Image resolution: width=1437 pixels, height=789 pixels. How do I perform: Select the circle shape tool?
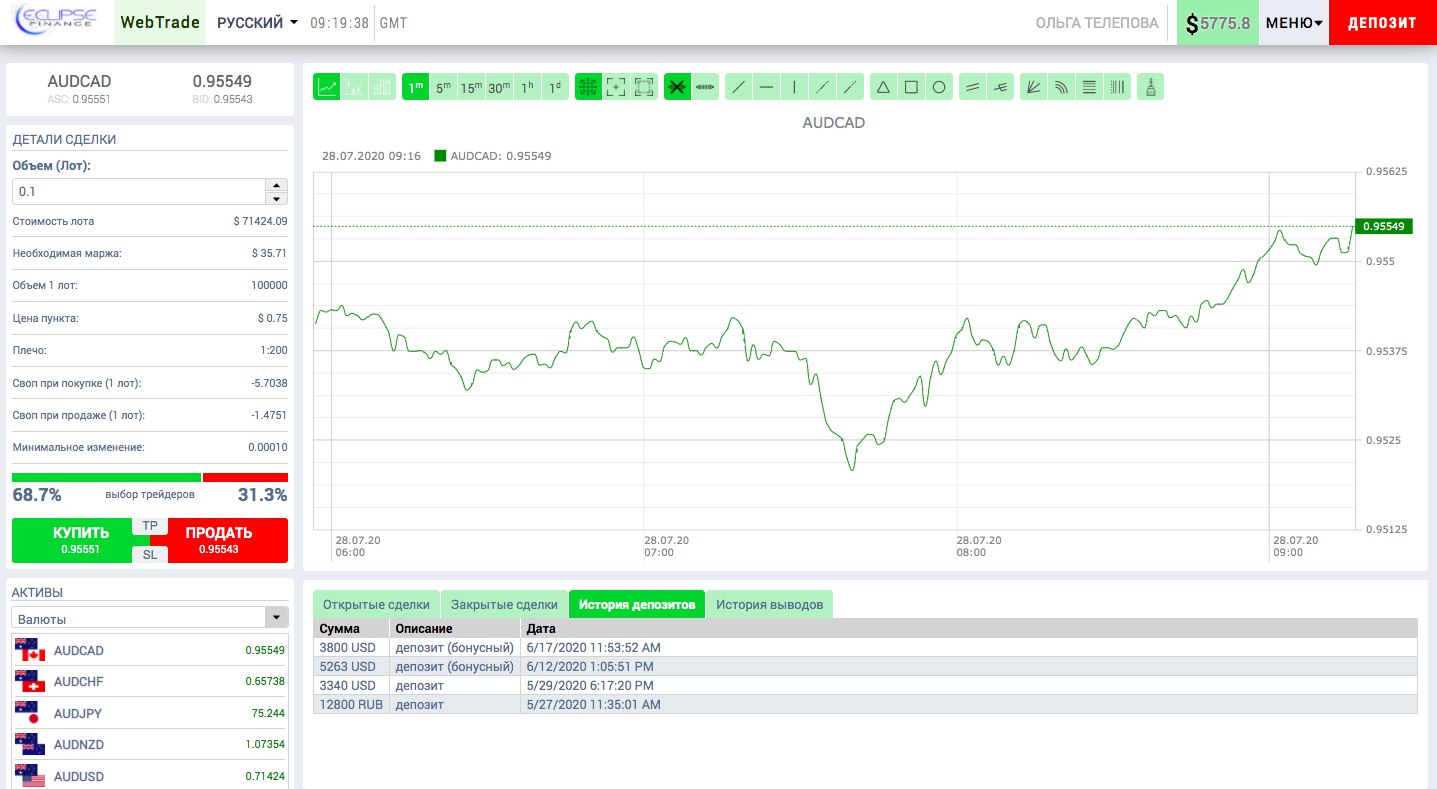[x=940, y=87]
